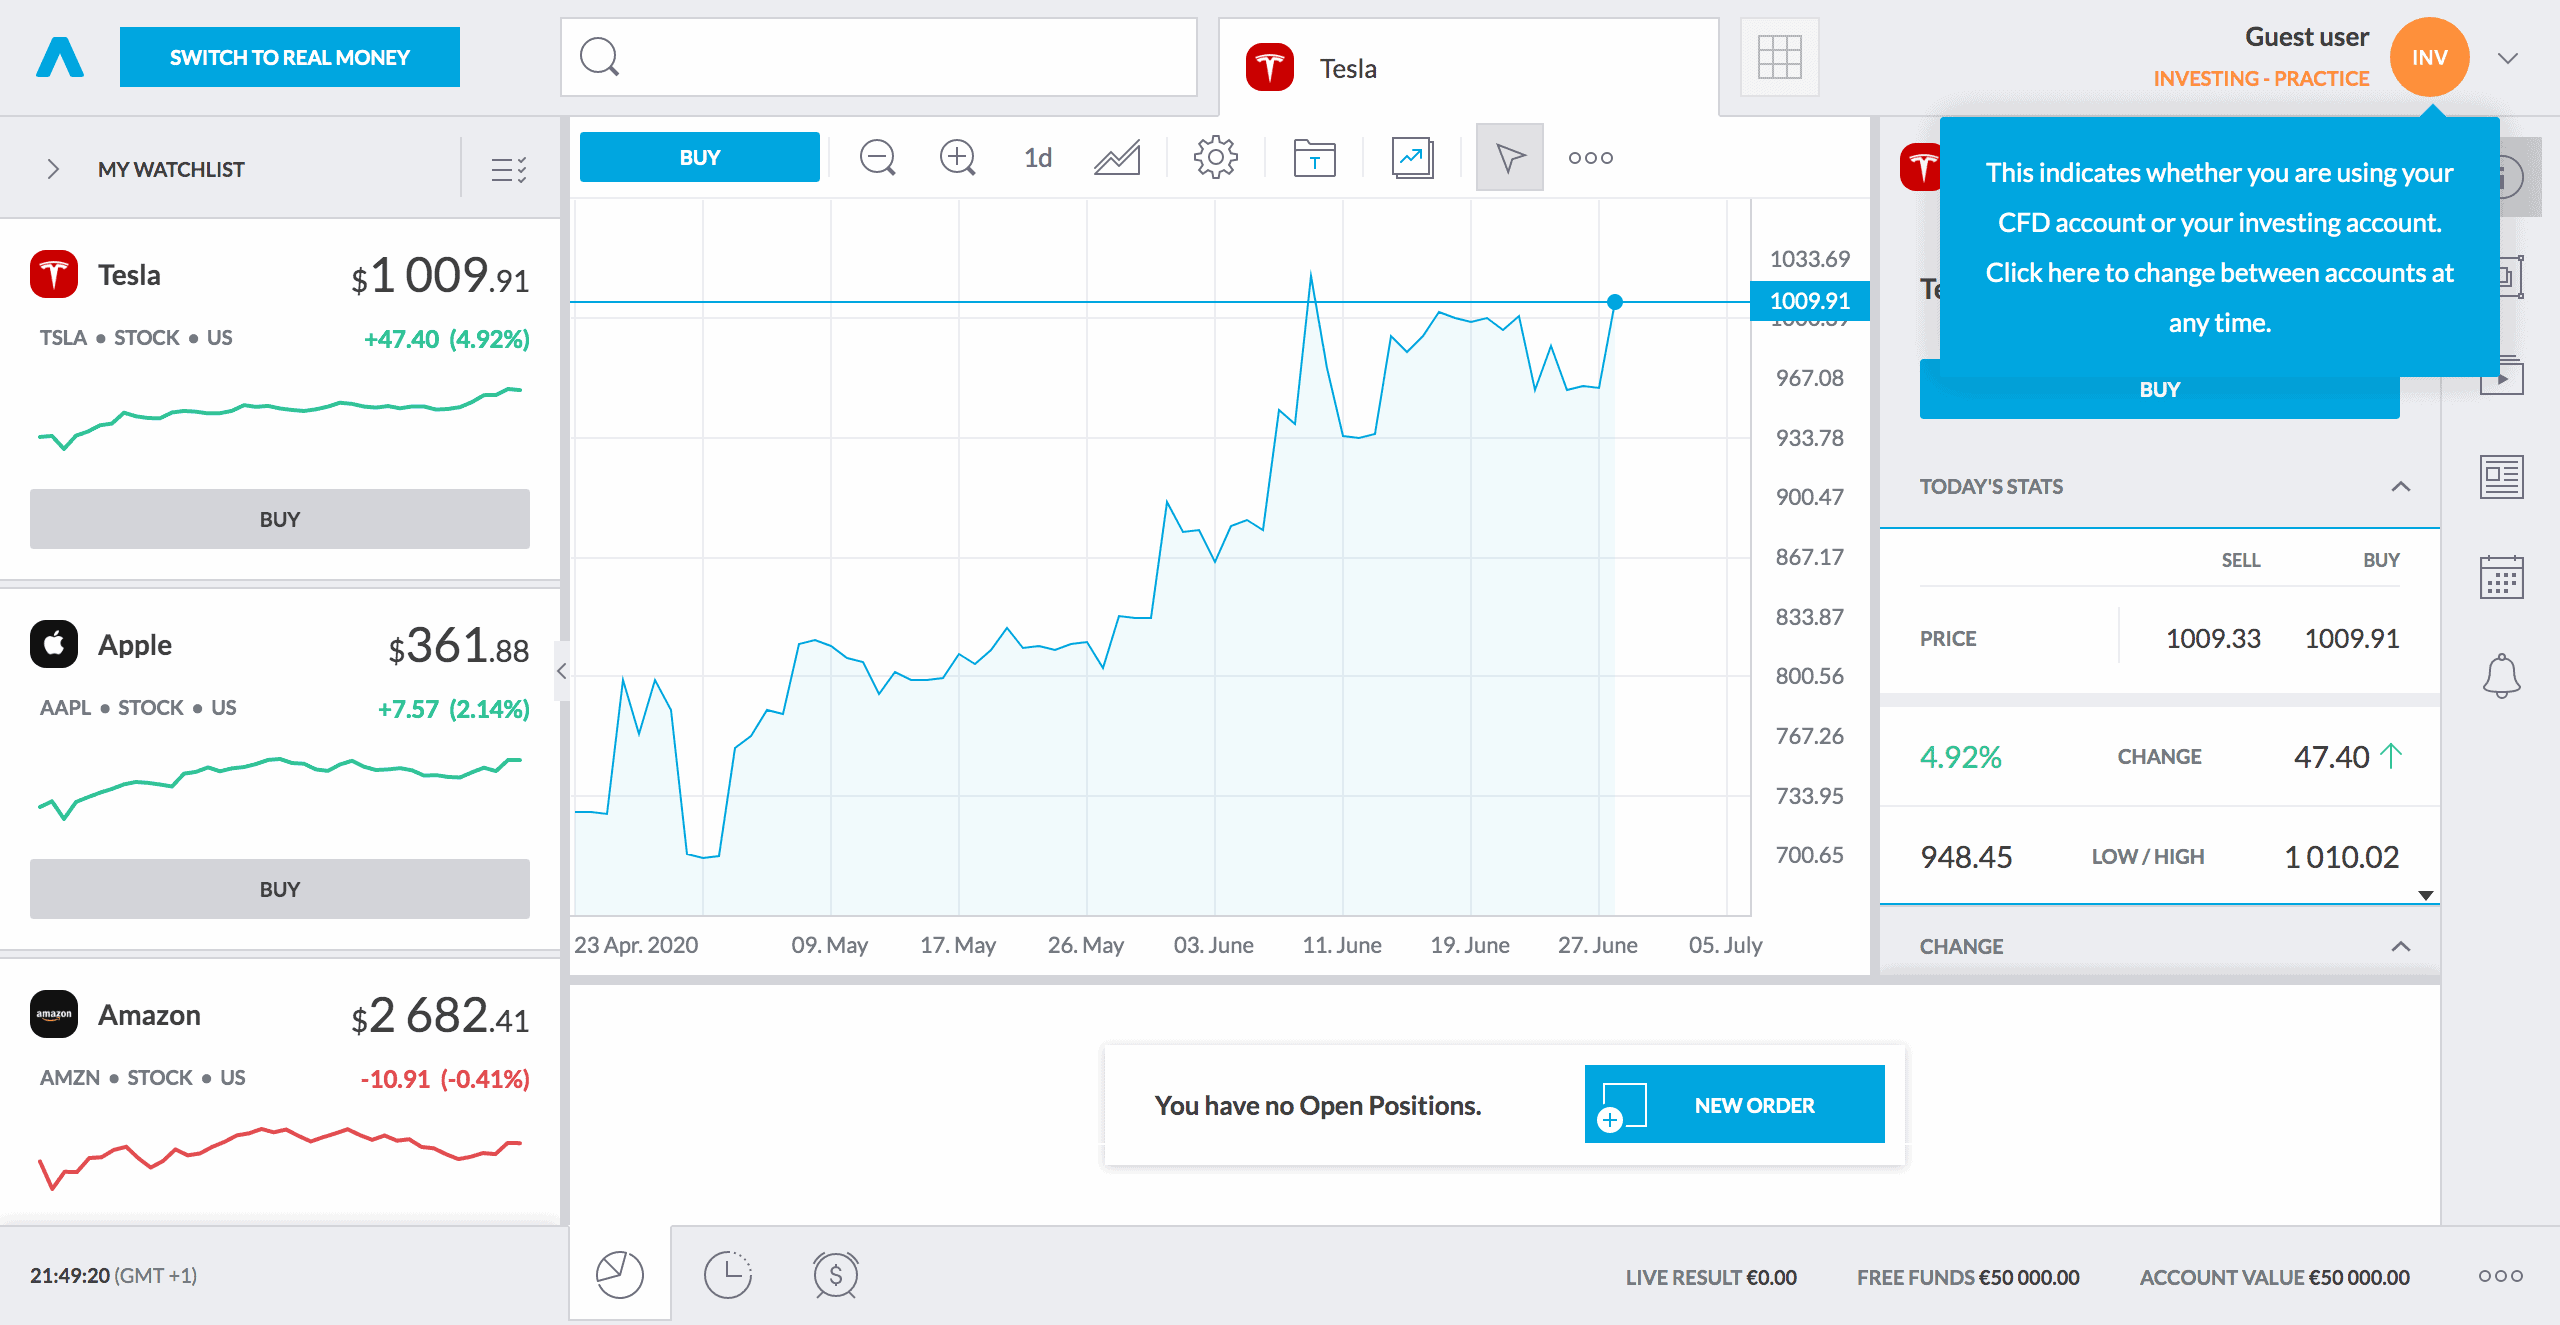Select the Tesla chart tab
This screenshot has height=1325, width=2560.
pos(1469,68)
